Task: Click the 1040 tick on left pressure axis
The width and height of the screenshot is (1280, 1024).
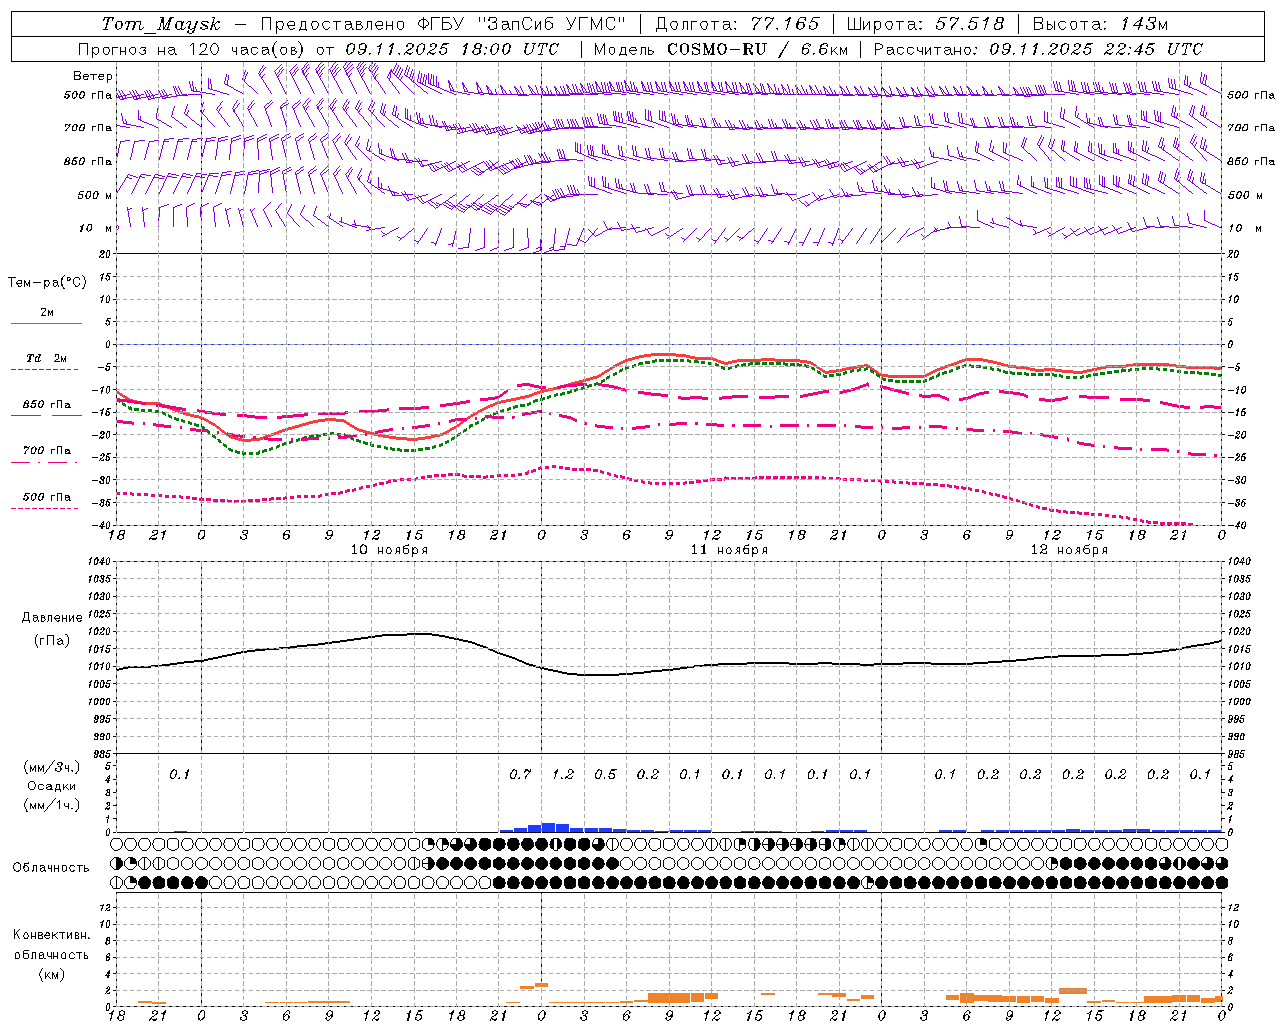Action: pos(101,562)
